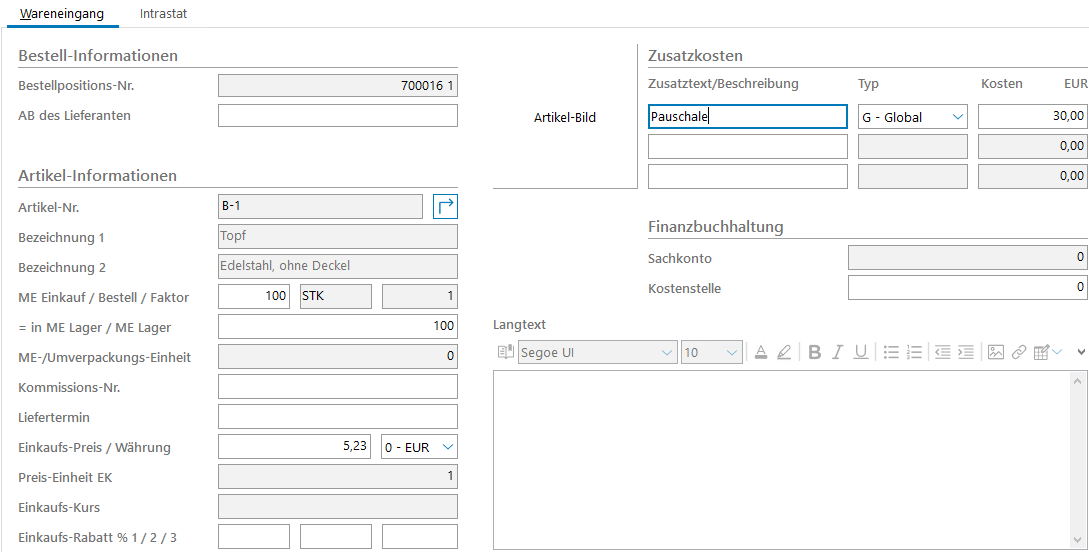Expand the Langtext toolbar overflow chevron
Screen dimensions: 1089x552
pyautogui.click(x=1080, y=352)
